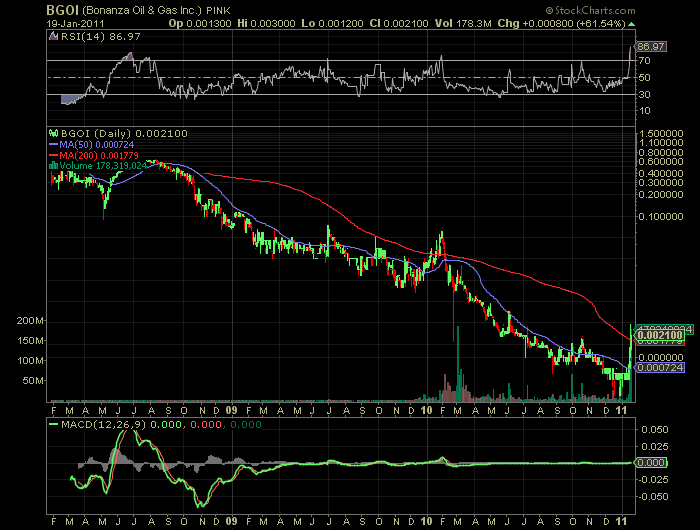Click the MACD 0.050 axis label
Viewport: 700px width, 530px height.
654,430
